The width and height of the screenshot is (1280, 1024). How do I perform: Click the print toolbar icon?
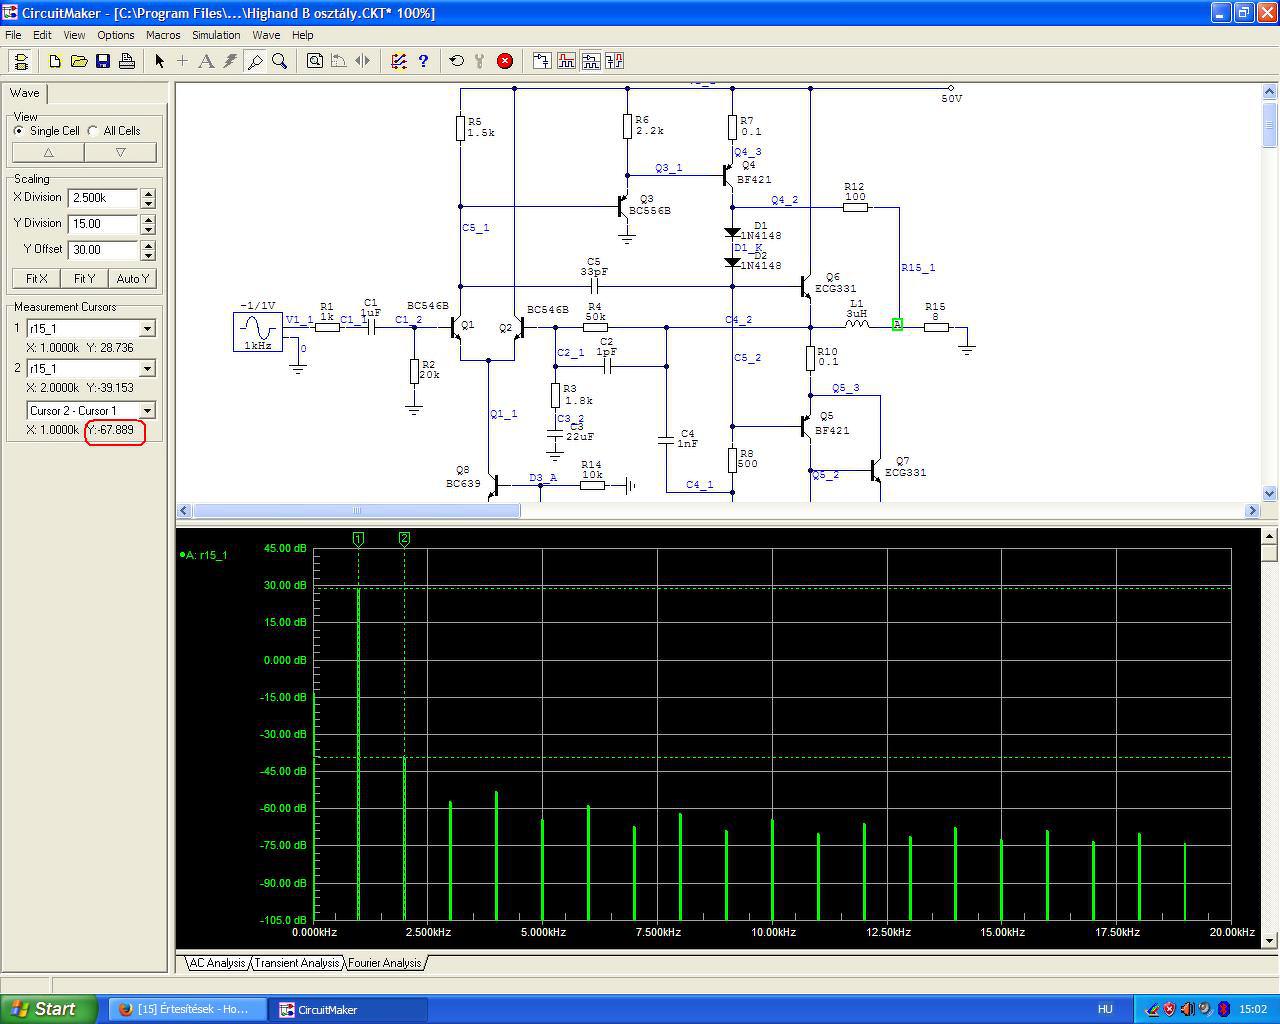tap(127, 61)
